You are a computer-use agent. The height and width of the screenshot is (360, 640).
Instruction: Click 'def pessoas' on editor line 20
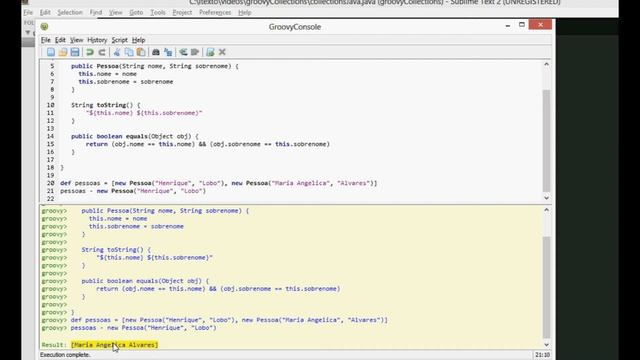pos(80,183)
